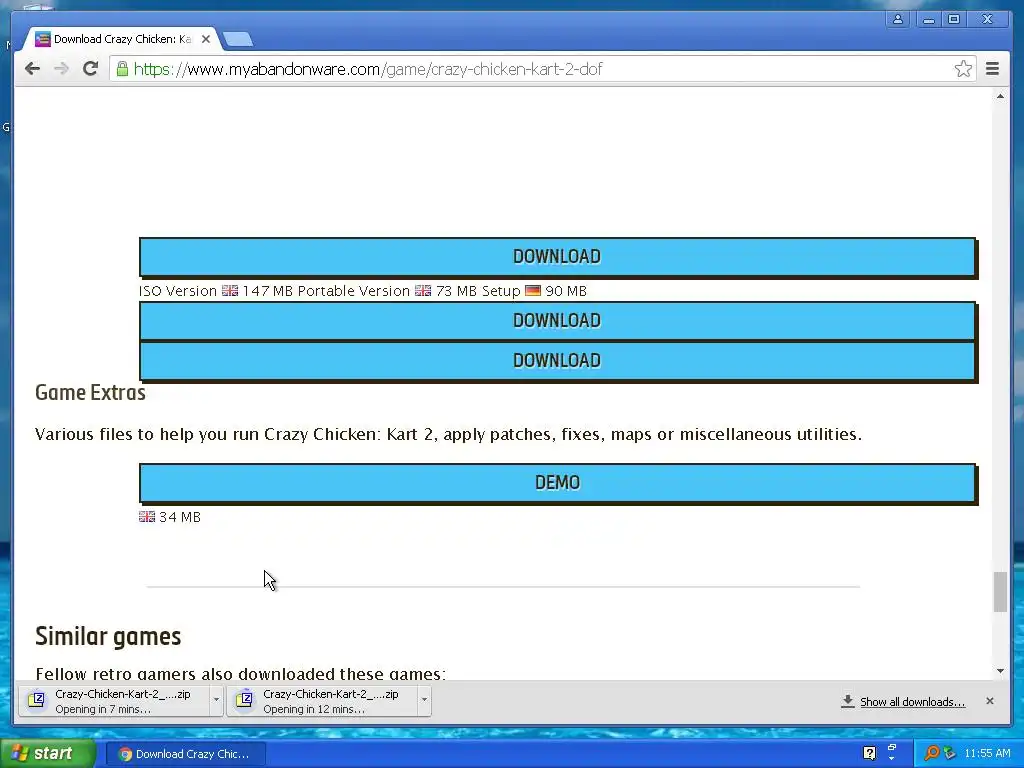Click Show all downloads link
The image size is (1024, 768).
(x=912, y=701)
